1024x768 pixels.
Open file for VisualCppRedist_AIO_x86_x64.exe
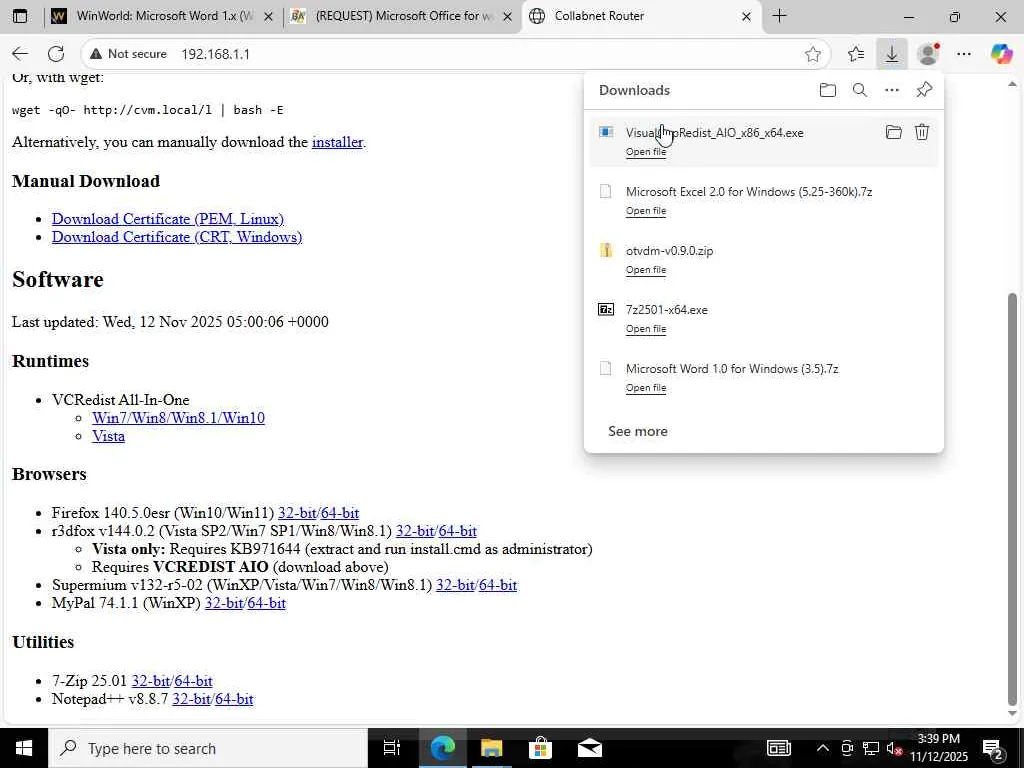pos(646,152)
